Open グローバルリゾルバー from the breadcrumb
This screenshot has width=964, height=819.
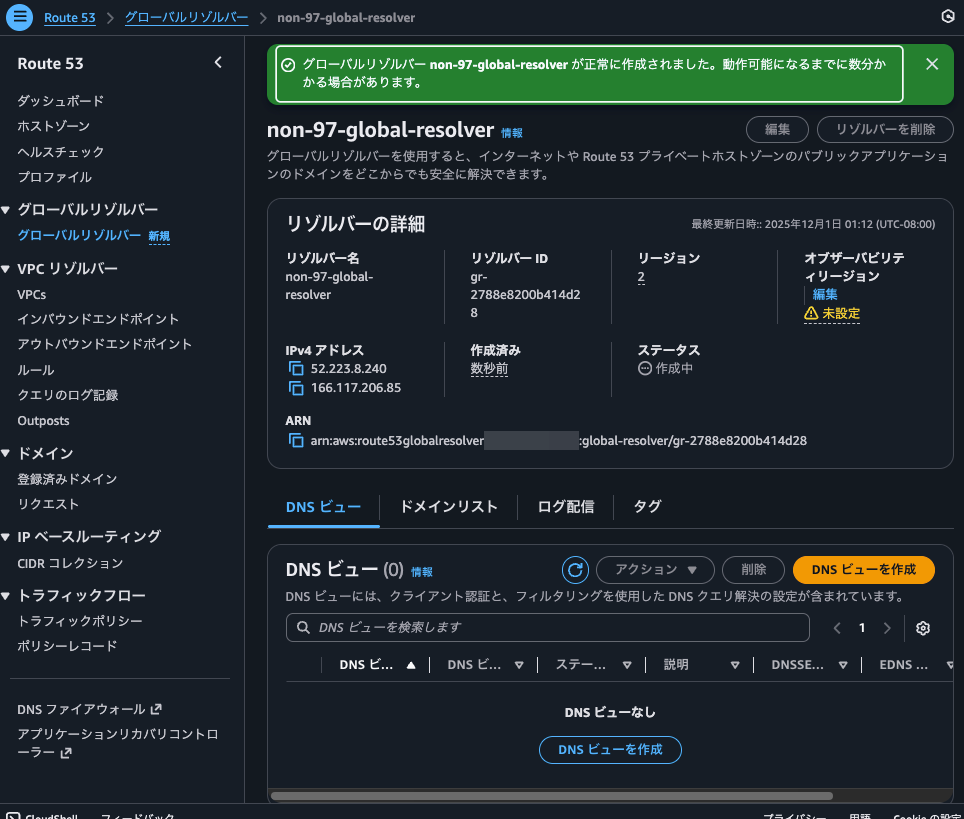[186, 17]
